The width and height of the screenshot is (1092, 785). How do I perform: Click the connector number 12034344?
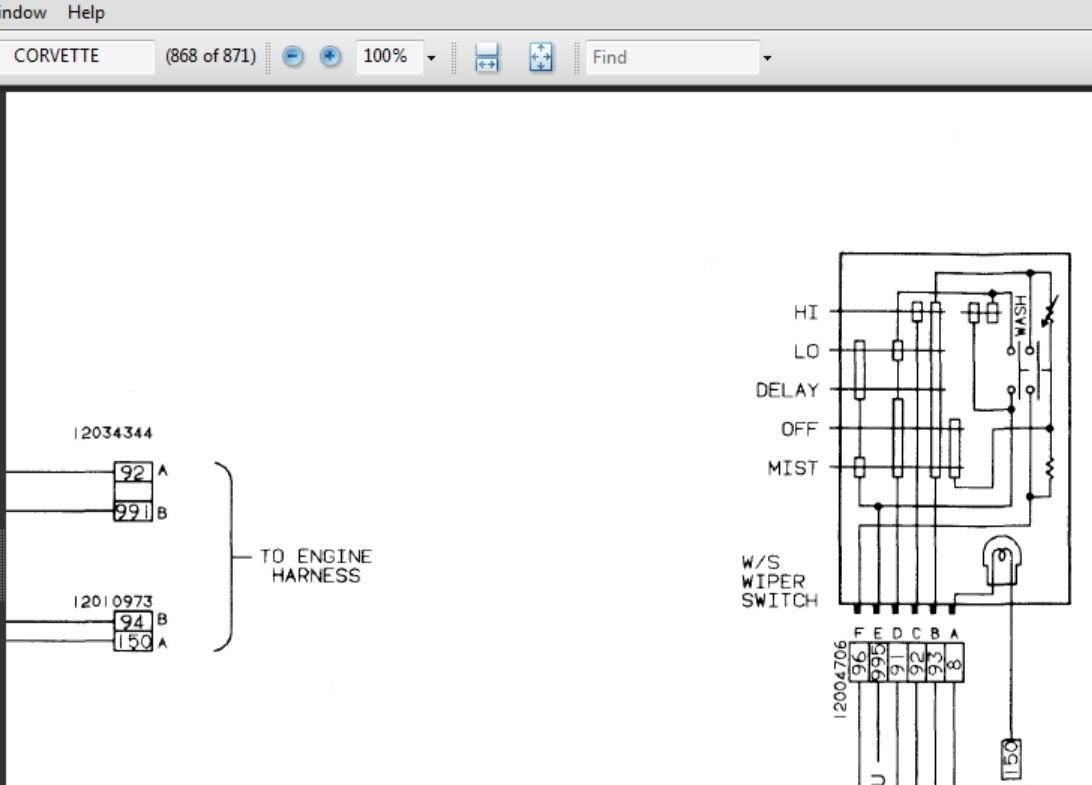113,433
